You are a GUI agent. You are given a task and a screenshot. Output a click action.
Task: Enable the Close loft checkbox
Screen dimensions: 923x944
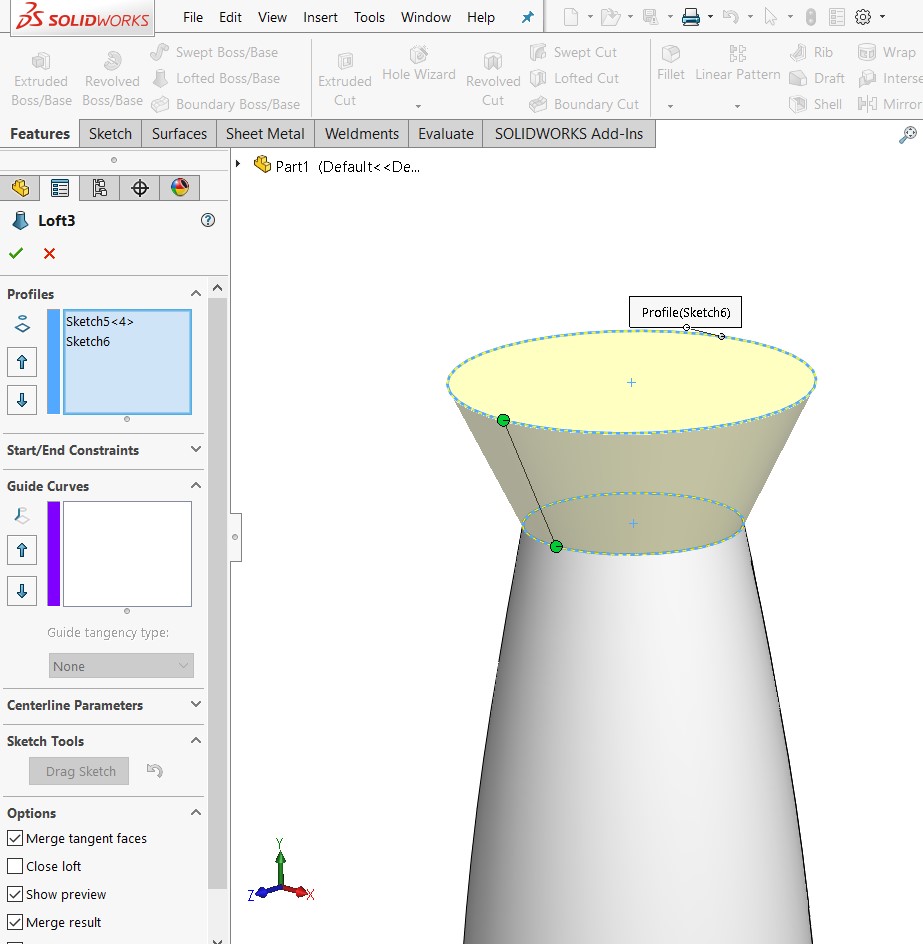15,867
